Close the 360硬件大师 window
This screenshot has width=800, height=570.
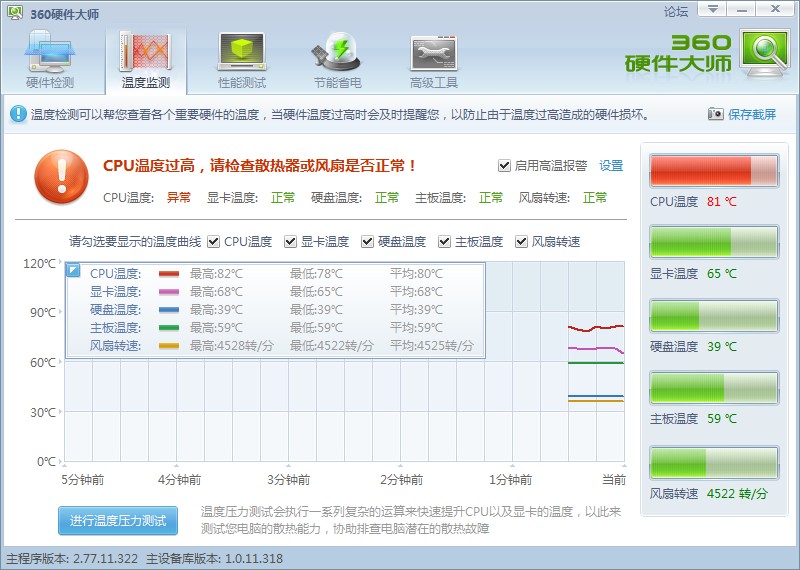pyautogui.click(x=776, y=9)
